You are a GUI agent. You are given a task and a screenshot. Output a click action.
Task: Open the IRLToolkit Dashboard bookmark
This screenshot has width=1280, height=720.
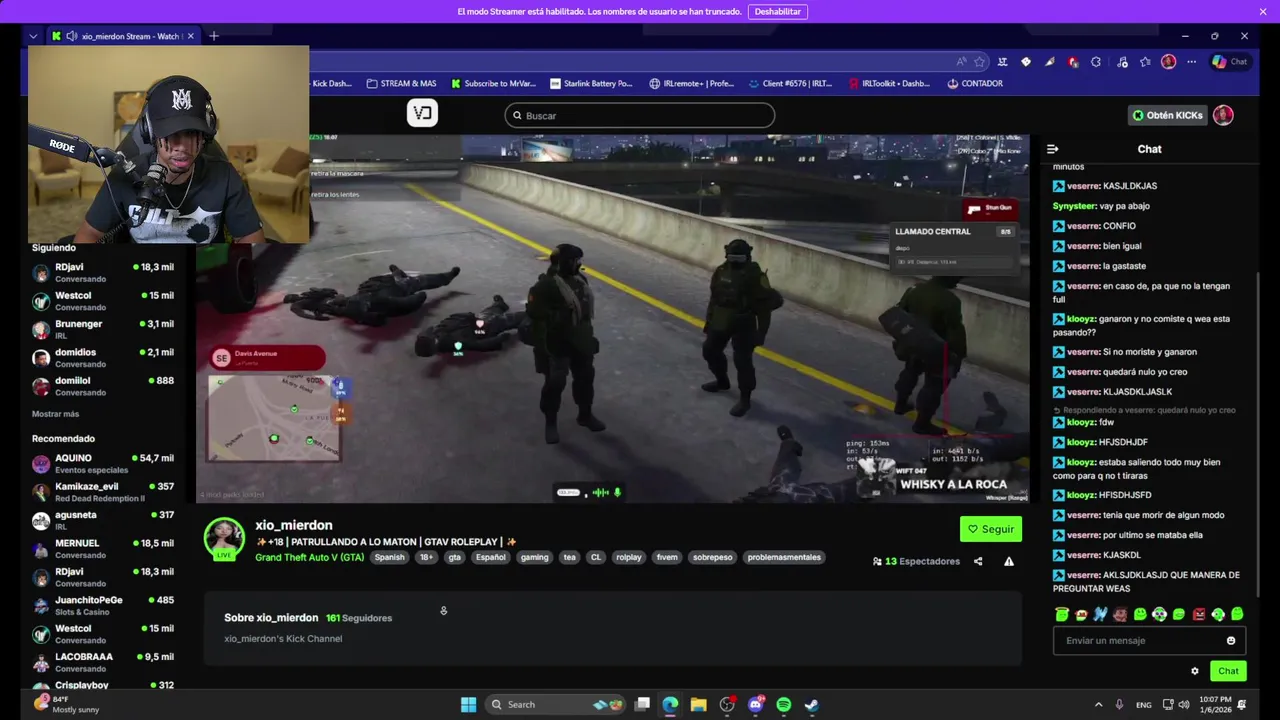[888, 84]
